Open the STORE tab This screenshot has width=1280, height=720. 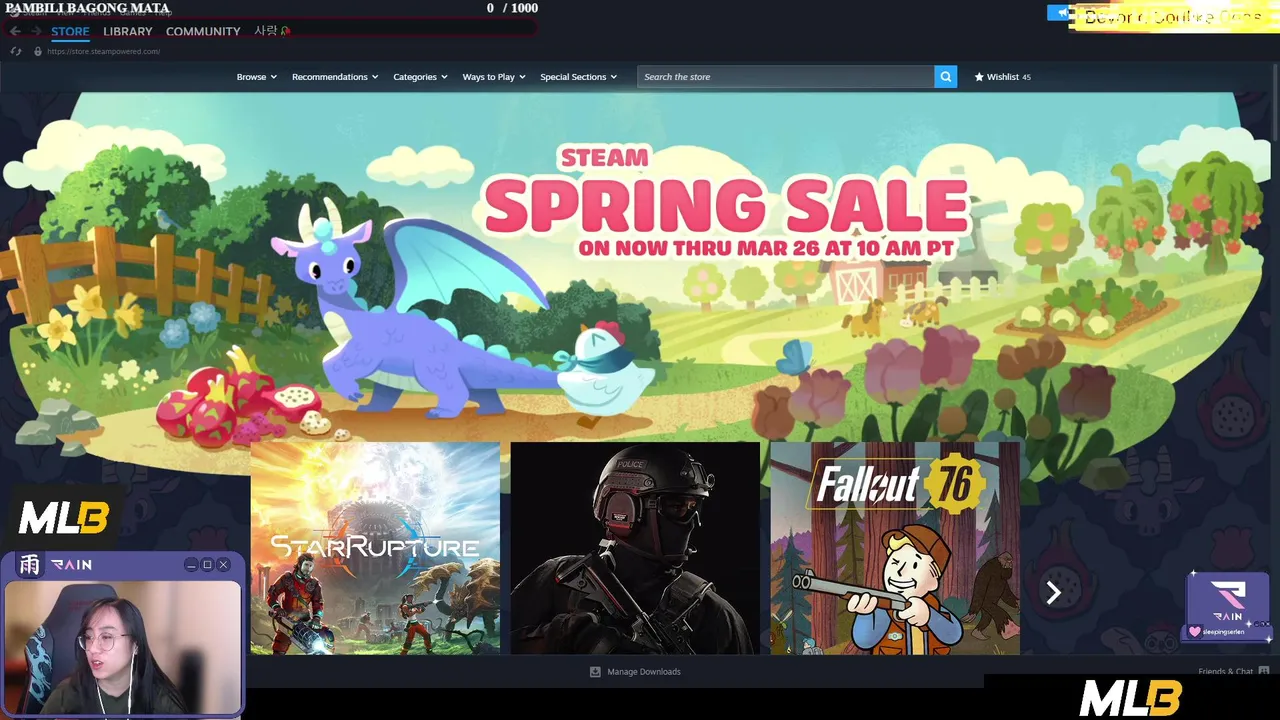(x=70, y=31)
